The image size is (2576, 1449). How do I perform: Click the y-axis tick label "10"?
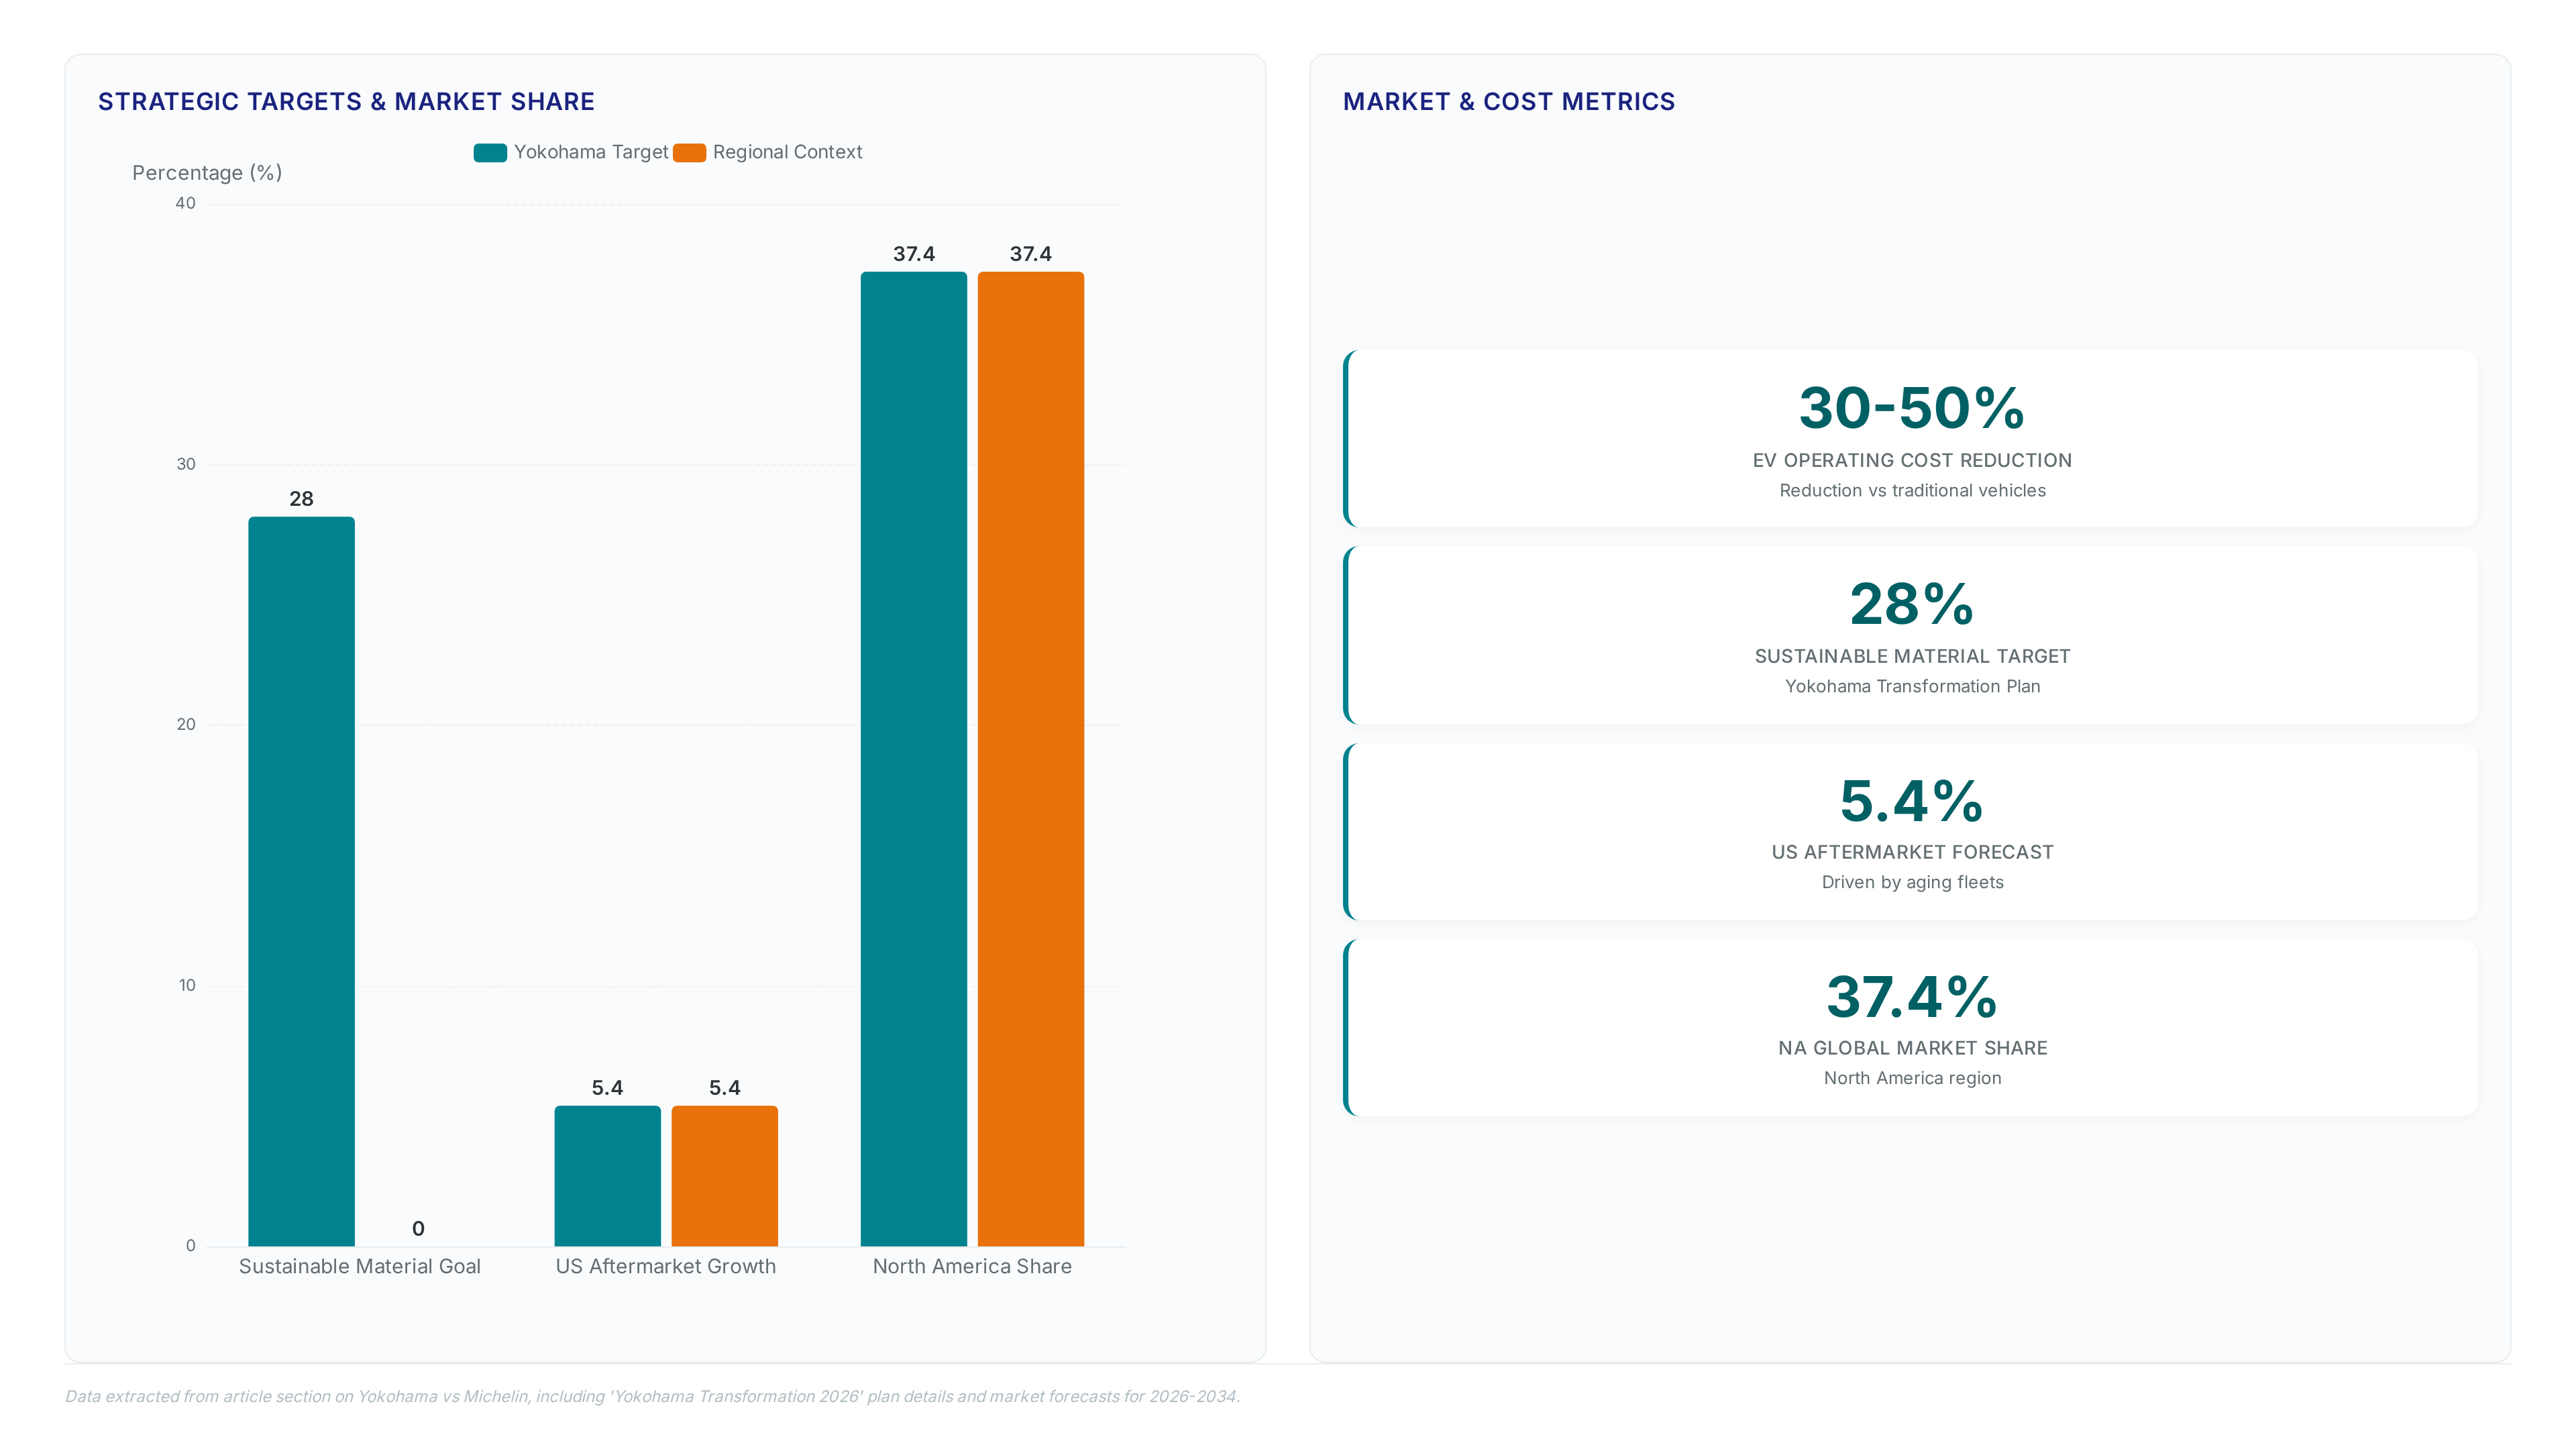coord(187,986)
